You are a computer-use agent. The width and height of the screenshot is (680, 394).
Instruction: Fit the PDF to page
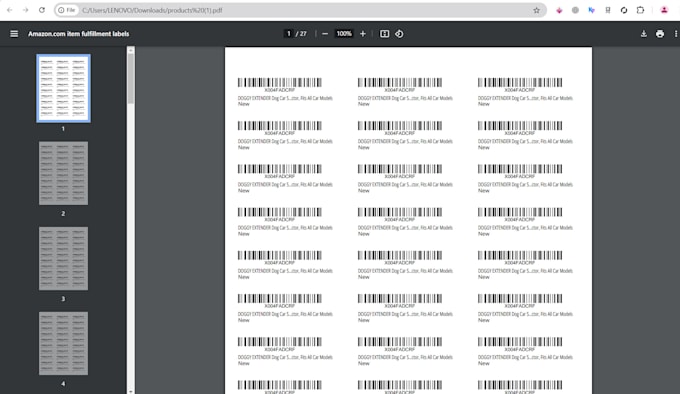tap(384, 33)
